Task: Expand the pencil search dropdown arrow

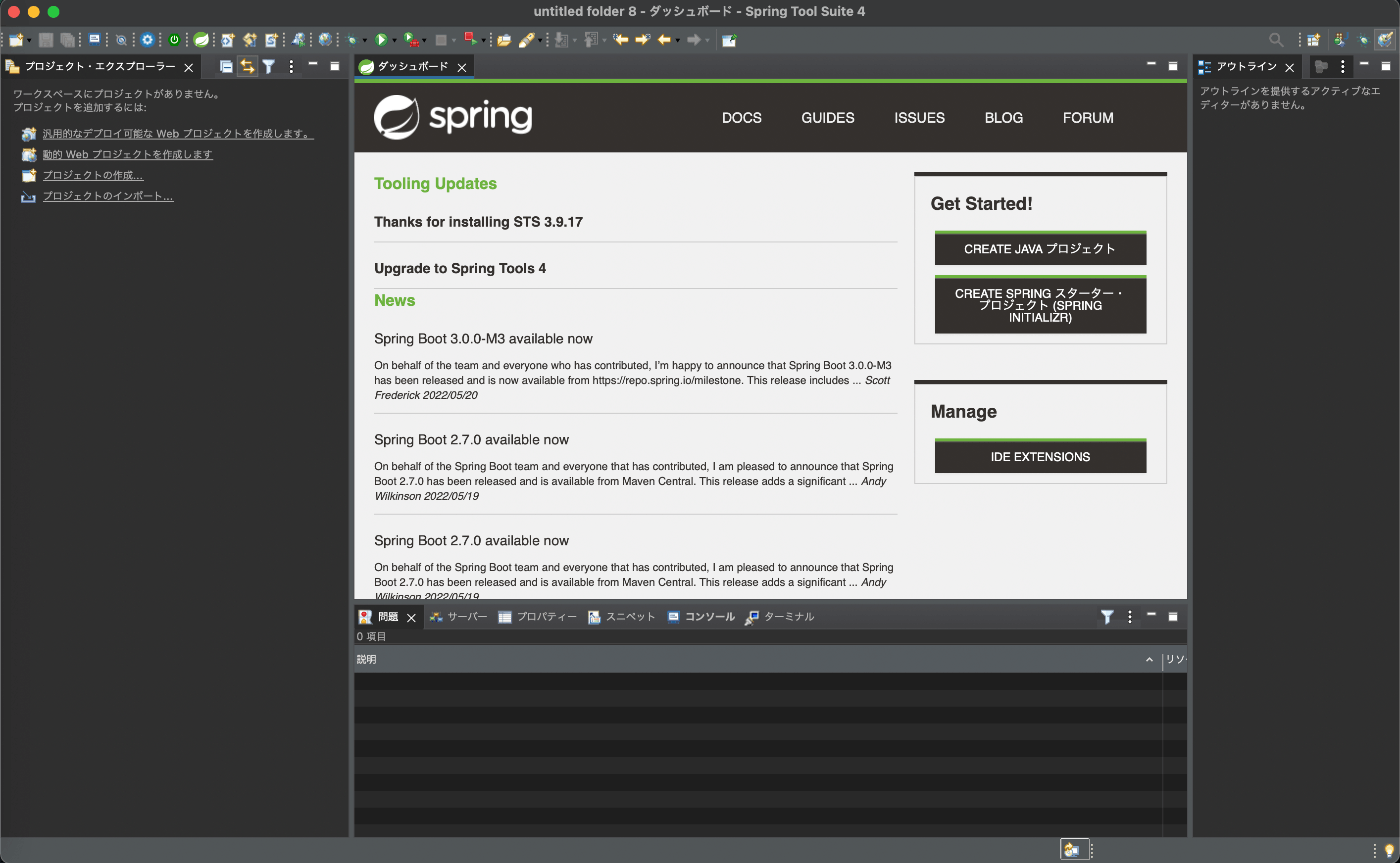Action: (540, 40)
